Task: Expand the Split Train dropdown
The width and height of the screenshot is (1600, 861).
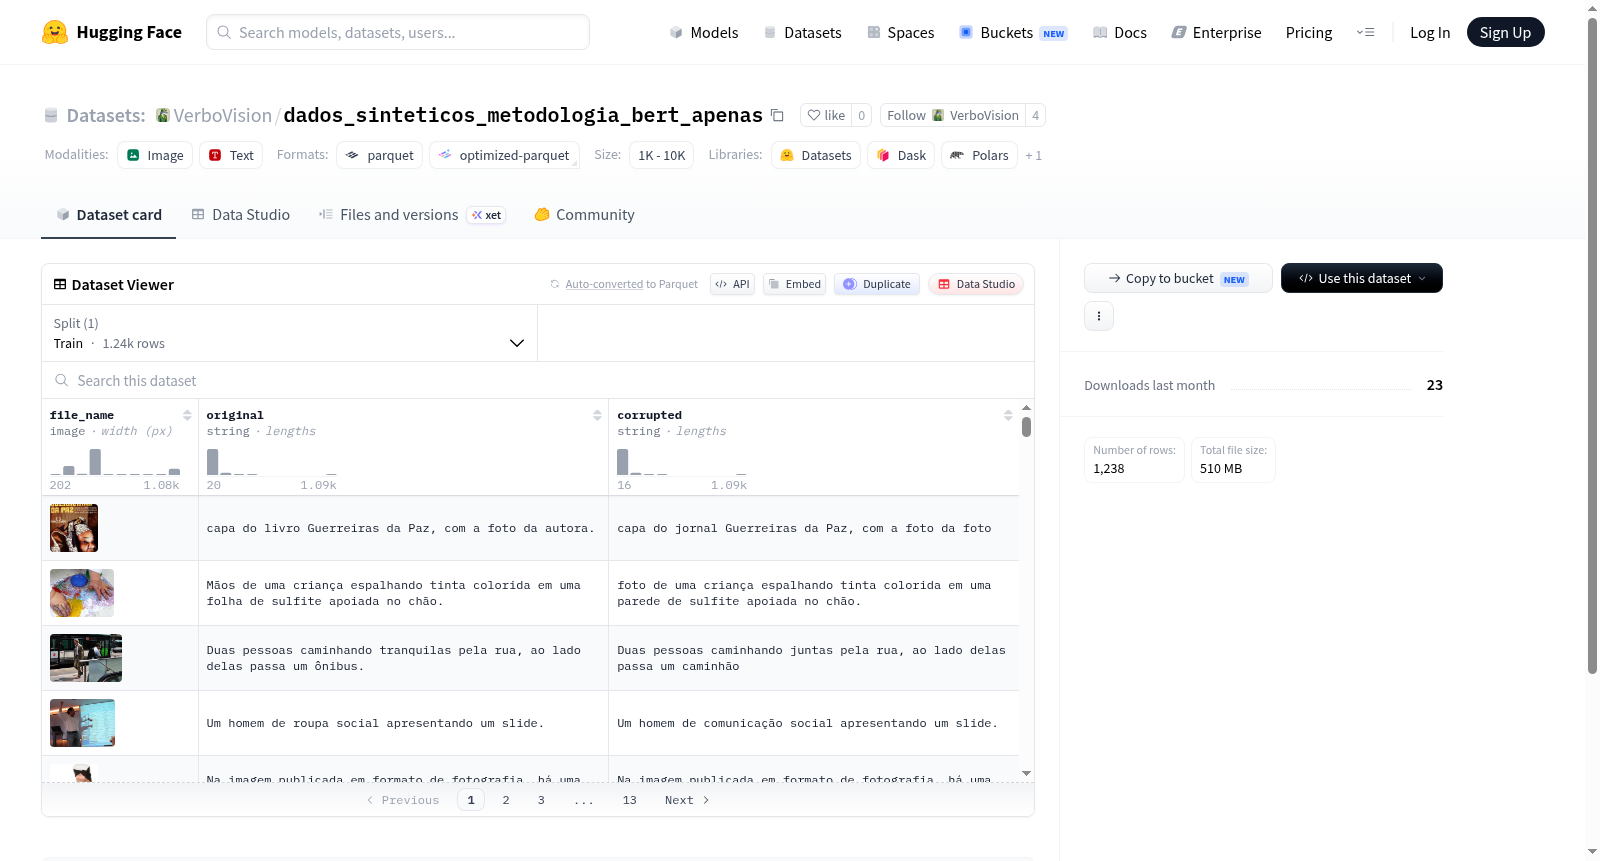Action: click(289, 333)
